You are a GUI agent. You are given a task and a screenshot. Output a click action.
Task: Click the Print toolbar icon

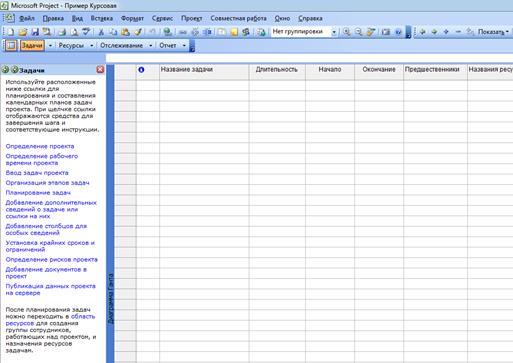pos(62,32)
